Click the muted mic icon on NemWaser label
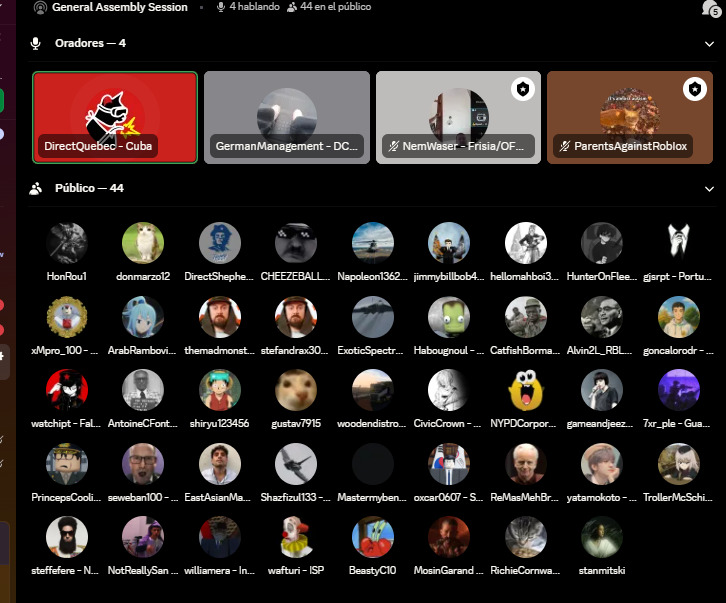Screen dimensions: 726x603 pos(394,146)
